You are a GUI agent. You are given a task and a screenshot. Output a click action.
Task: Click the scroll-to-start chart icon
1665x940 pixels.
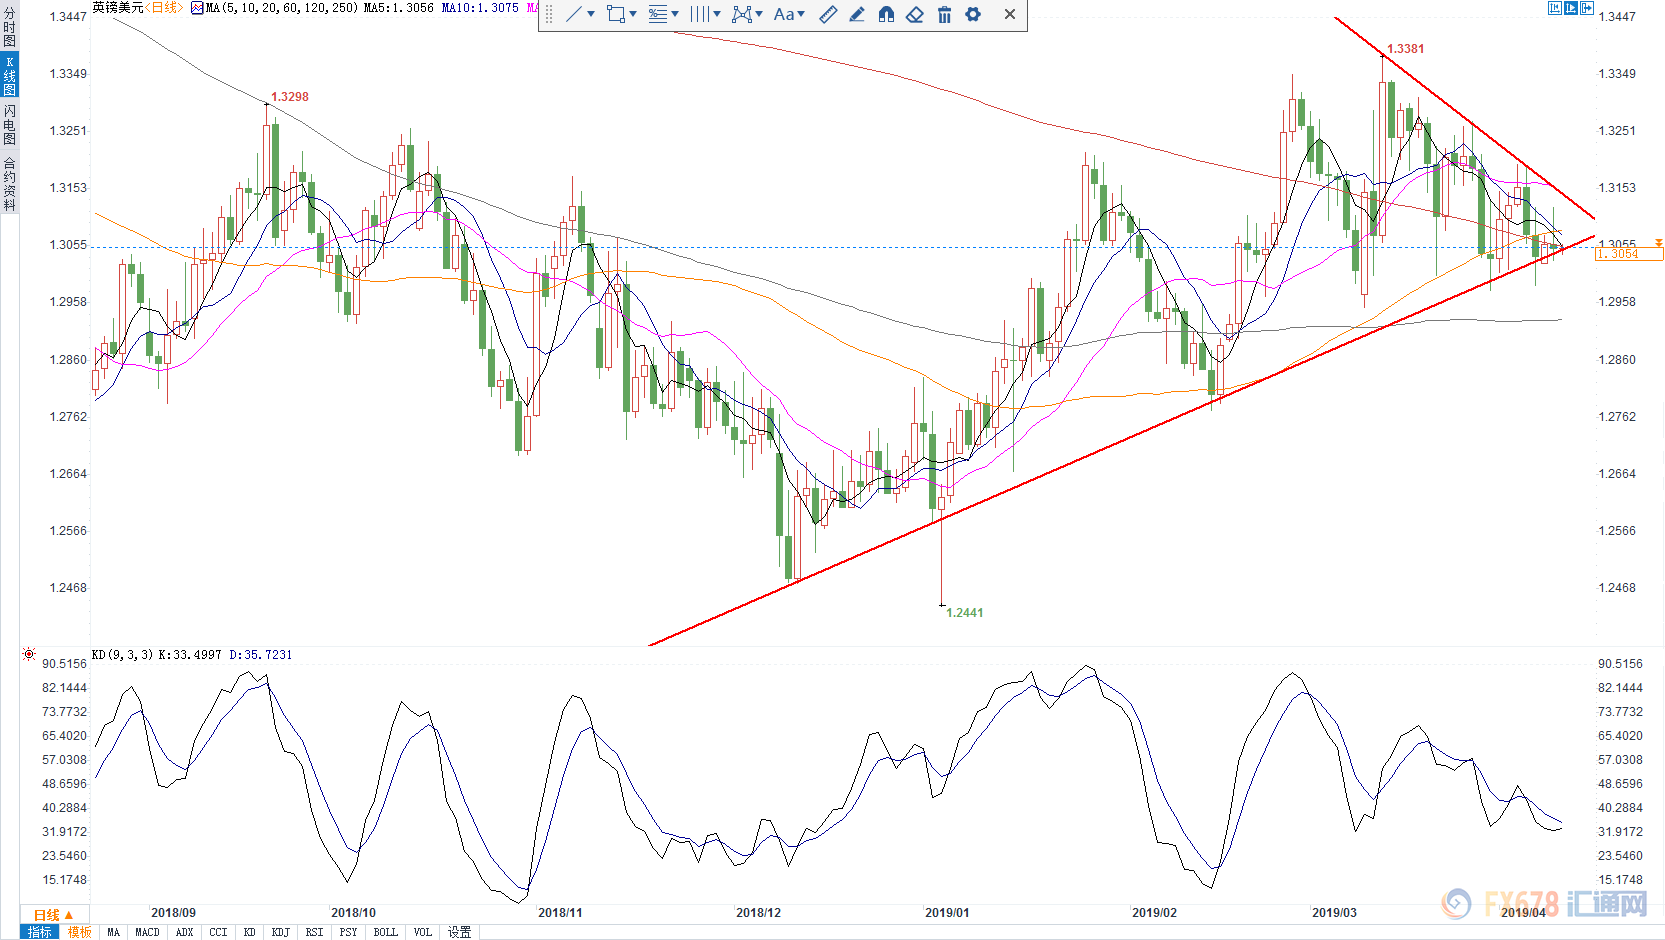[1555, 8]
